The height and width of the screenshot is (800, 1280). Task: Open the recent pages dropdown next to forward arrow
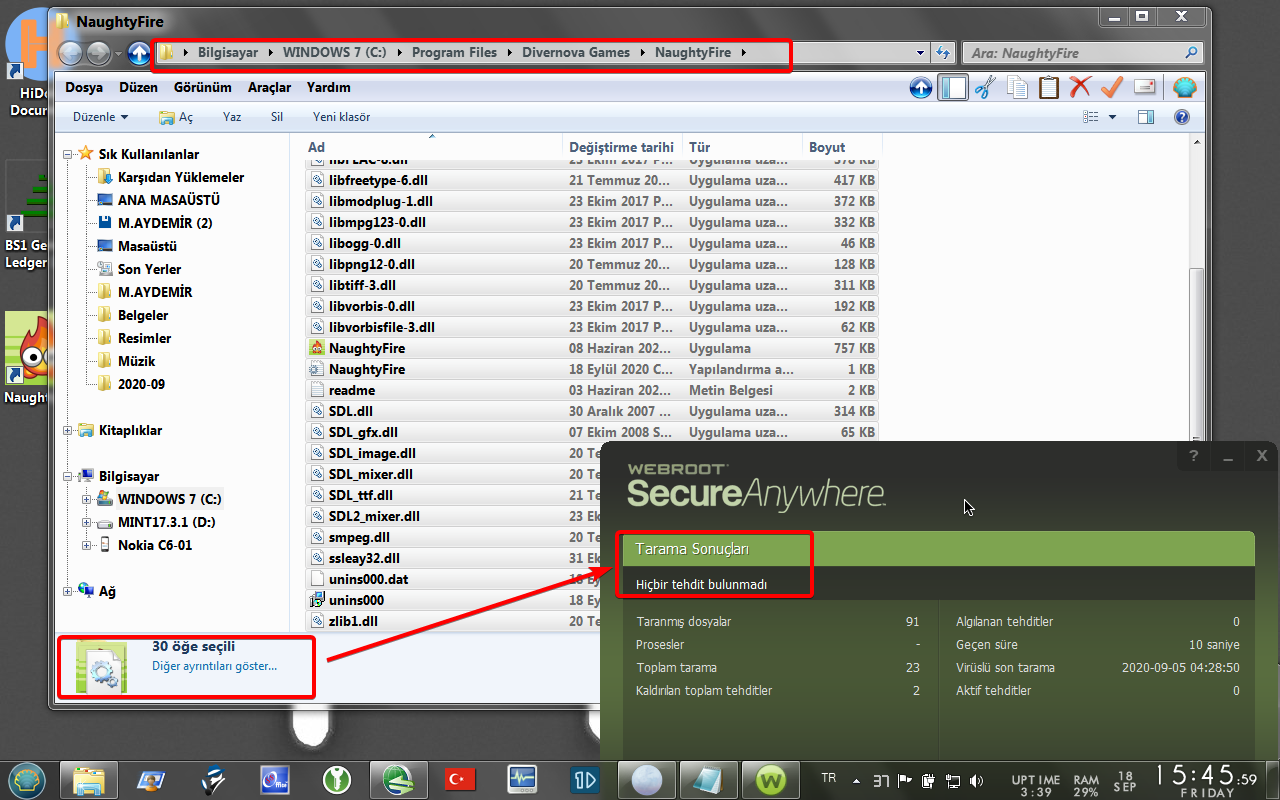pos(118,53)
